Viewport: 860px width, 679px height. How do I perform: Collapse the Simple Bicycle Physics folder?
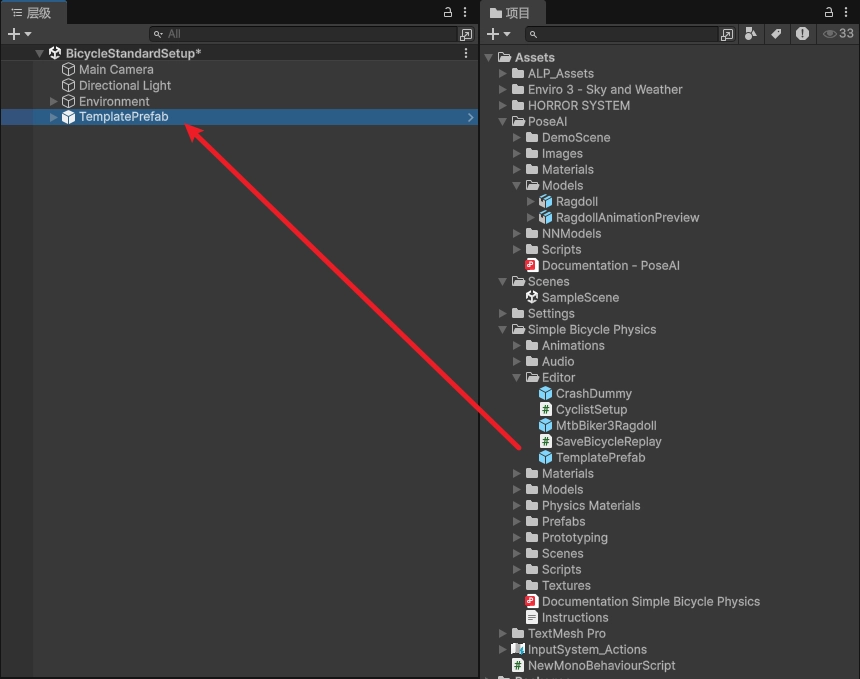pyautogui.click(x=502, y=330)
